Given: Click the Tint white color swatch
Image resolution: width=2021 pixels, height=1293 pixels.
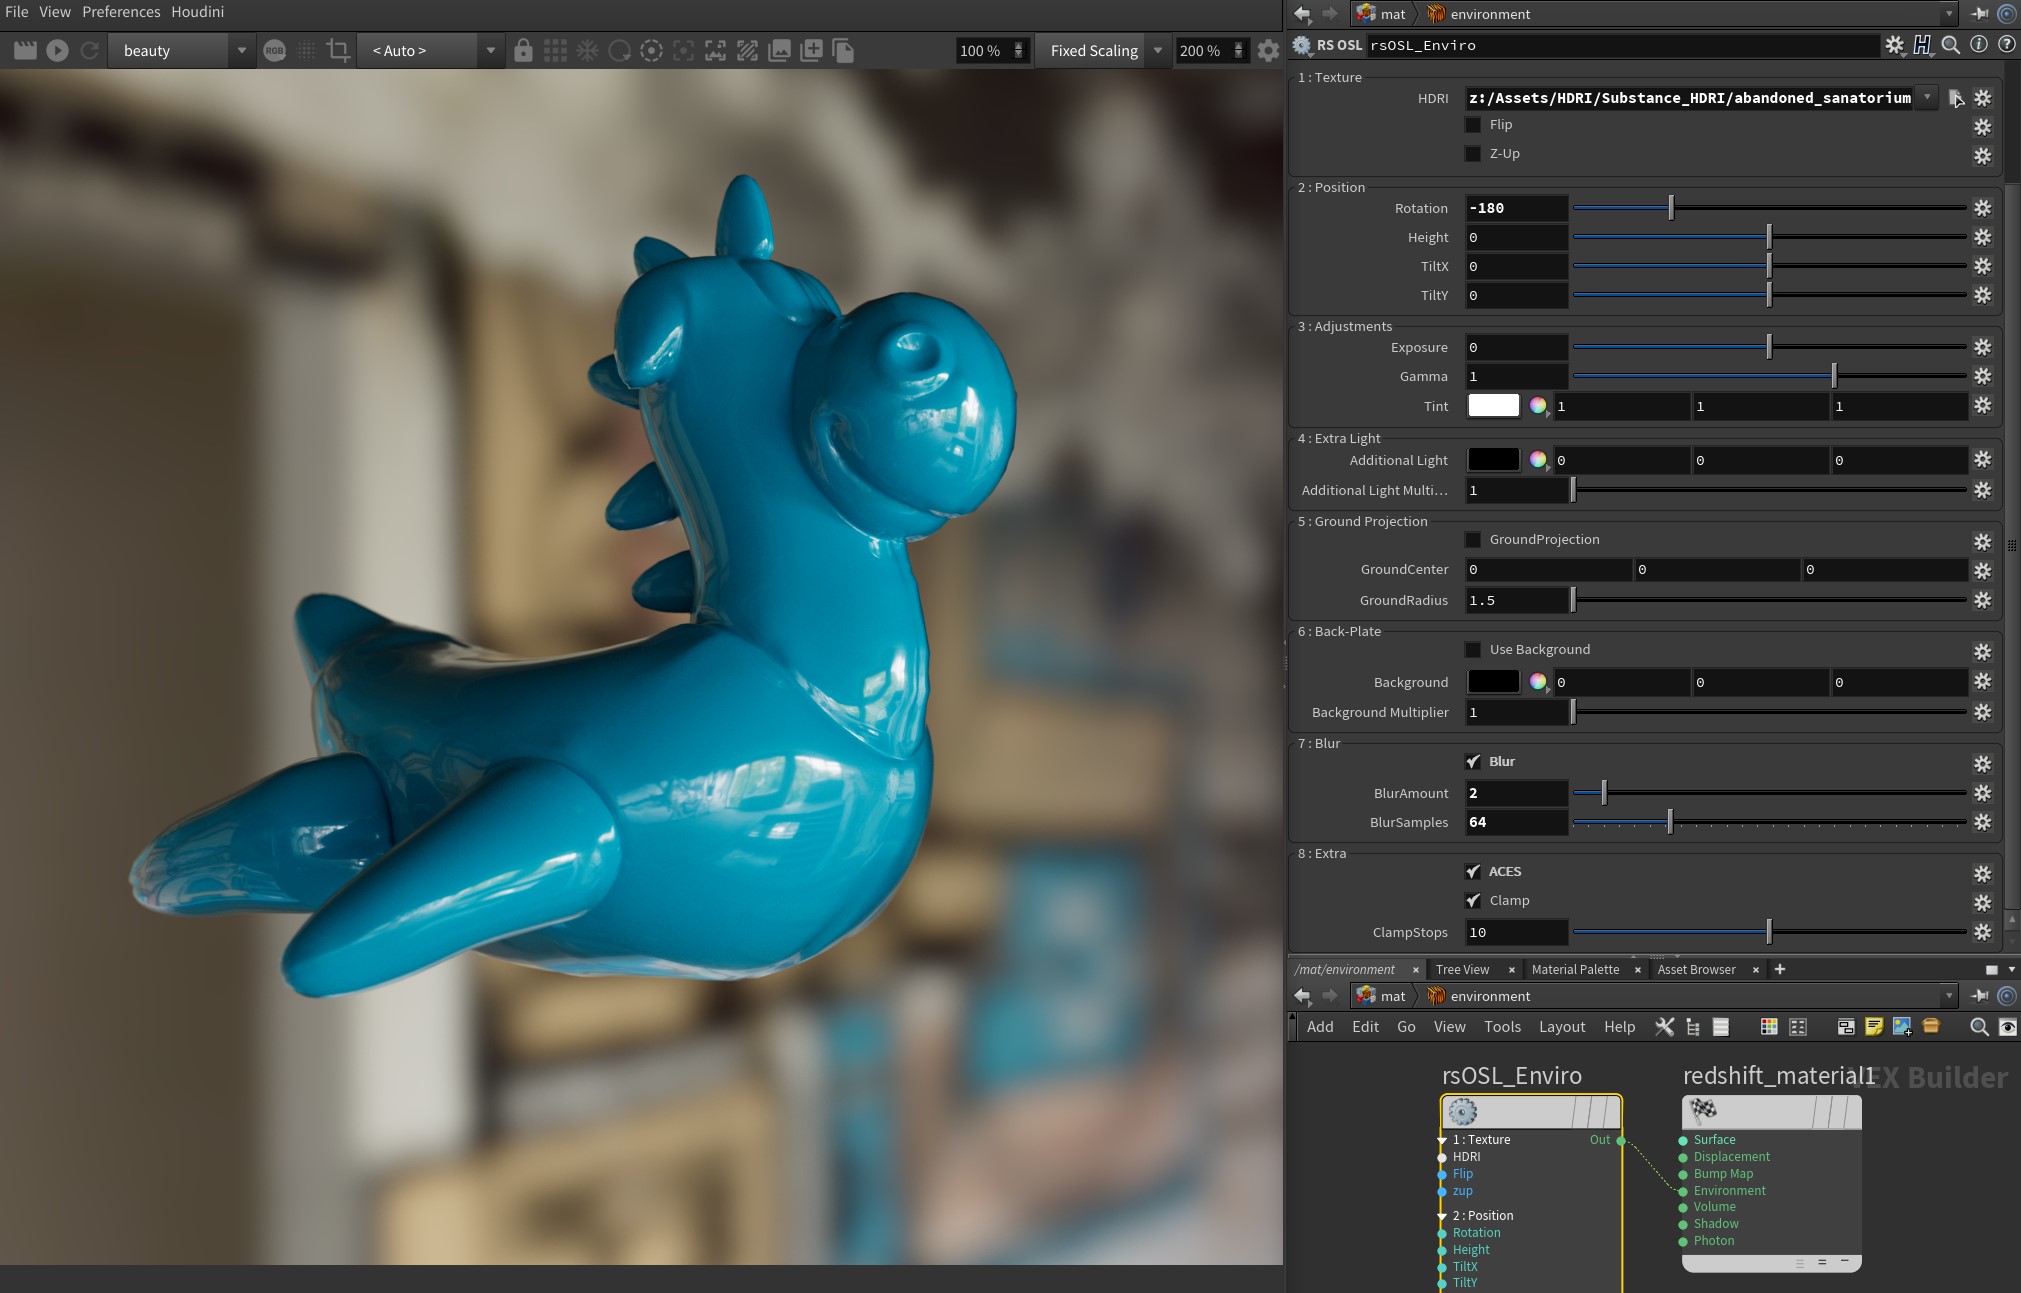Looking at the screenshot, I should point(1493,406).
